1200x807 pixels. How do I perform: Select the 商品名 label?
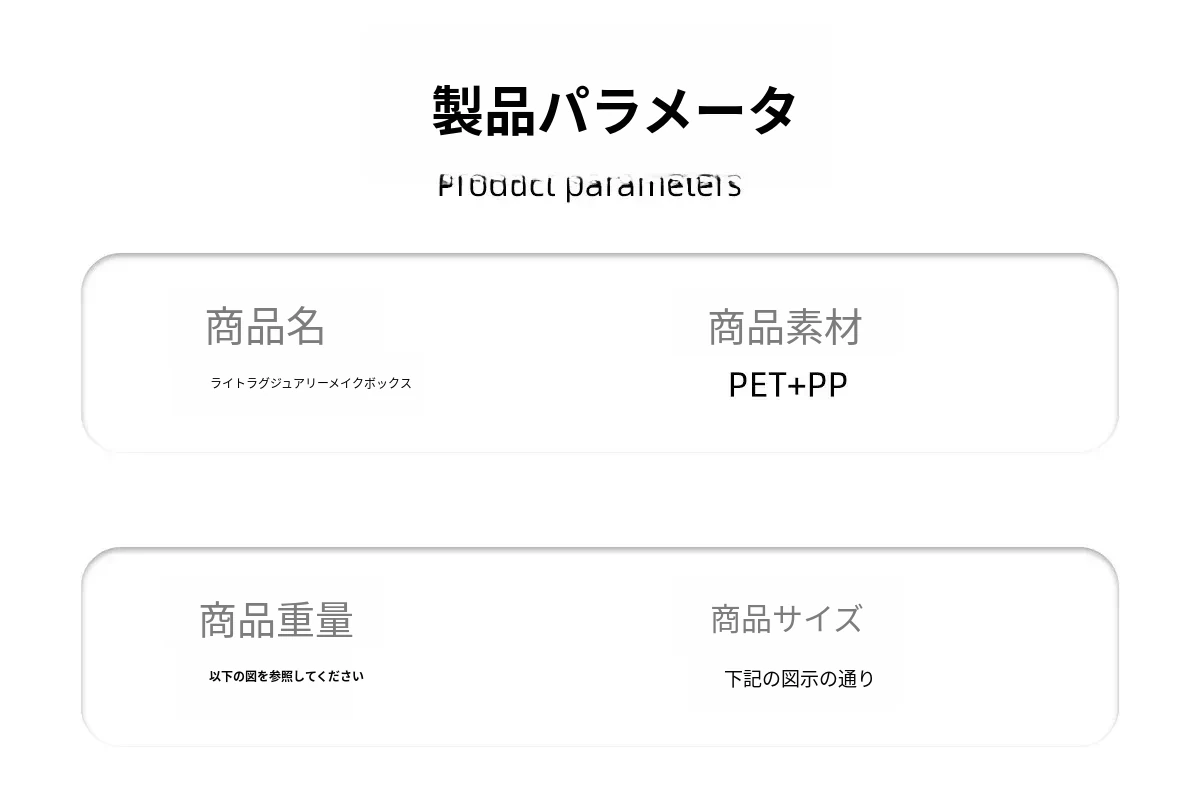point(265,327)
